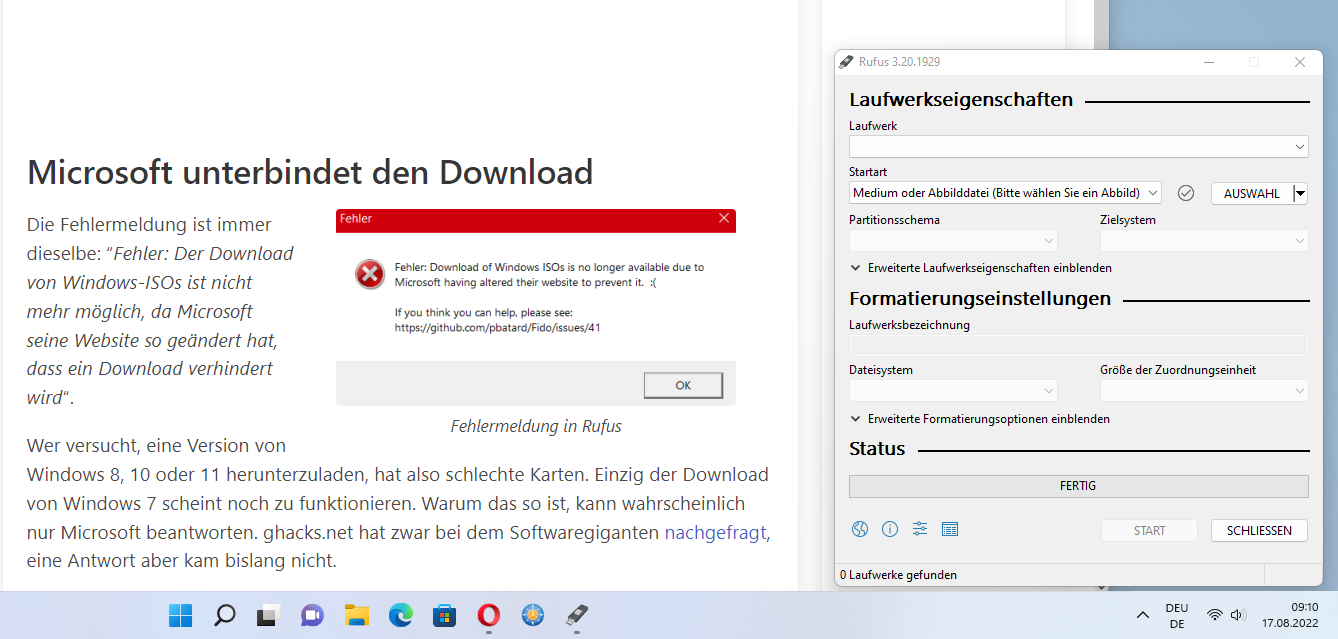Follow the nachgefragt link in article
Image resolution: width=1338 pixels, height=639 pixels.
coord(717,532)
